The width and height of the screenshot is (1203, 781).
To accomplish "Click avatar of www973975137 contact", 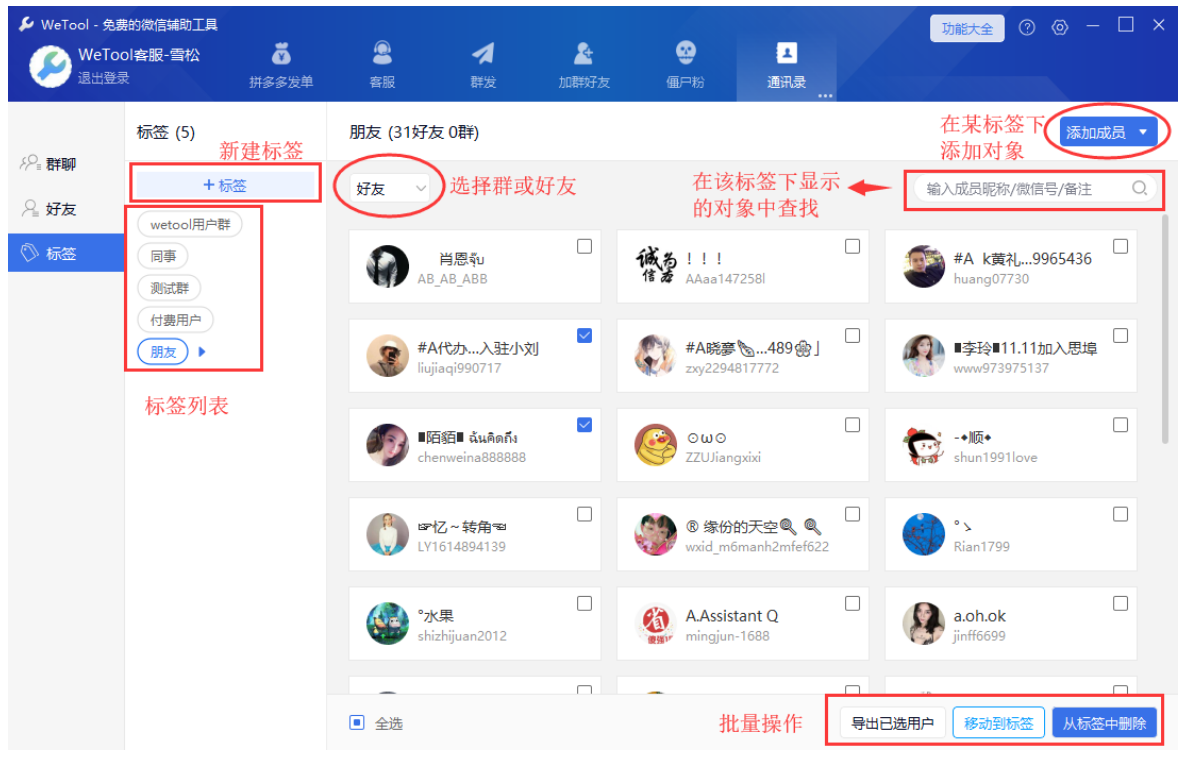I will click(924, 356).
